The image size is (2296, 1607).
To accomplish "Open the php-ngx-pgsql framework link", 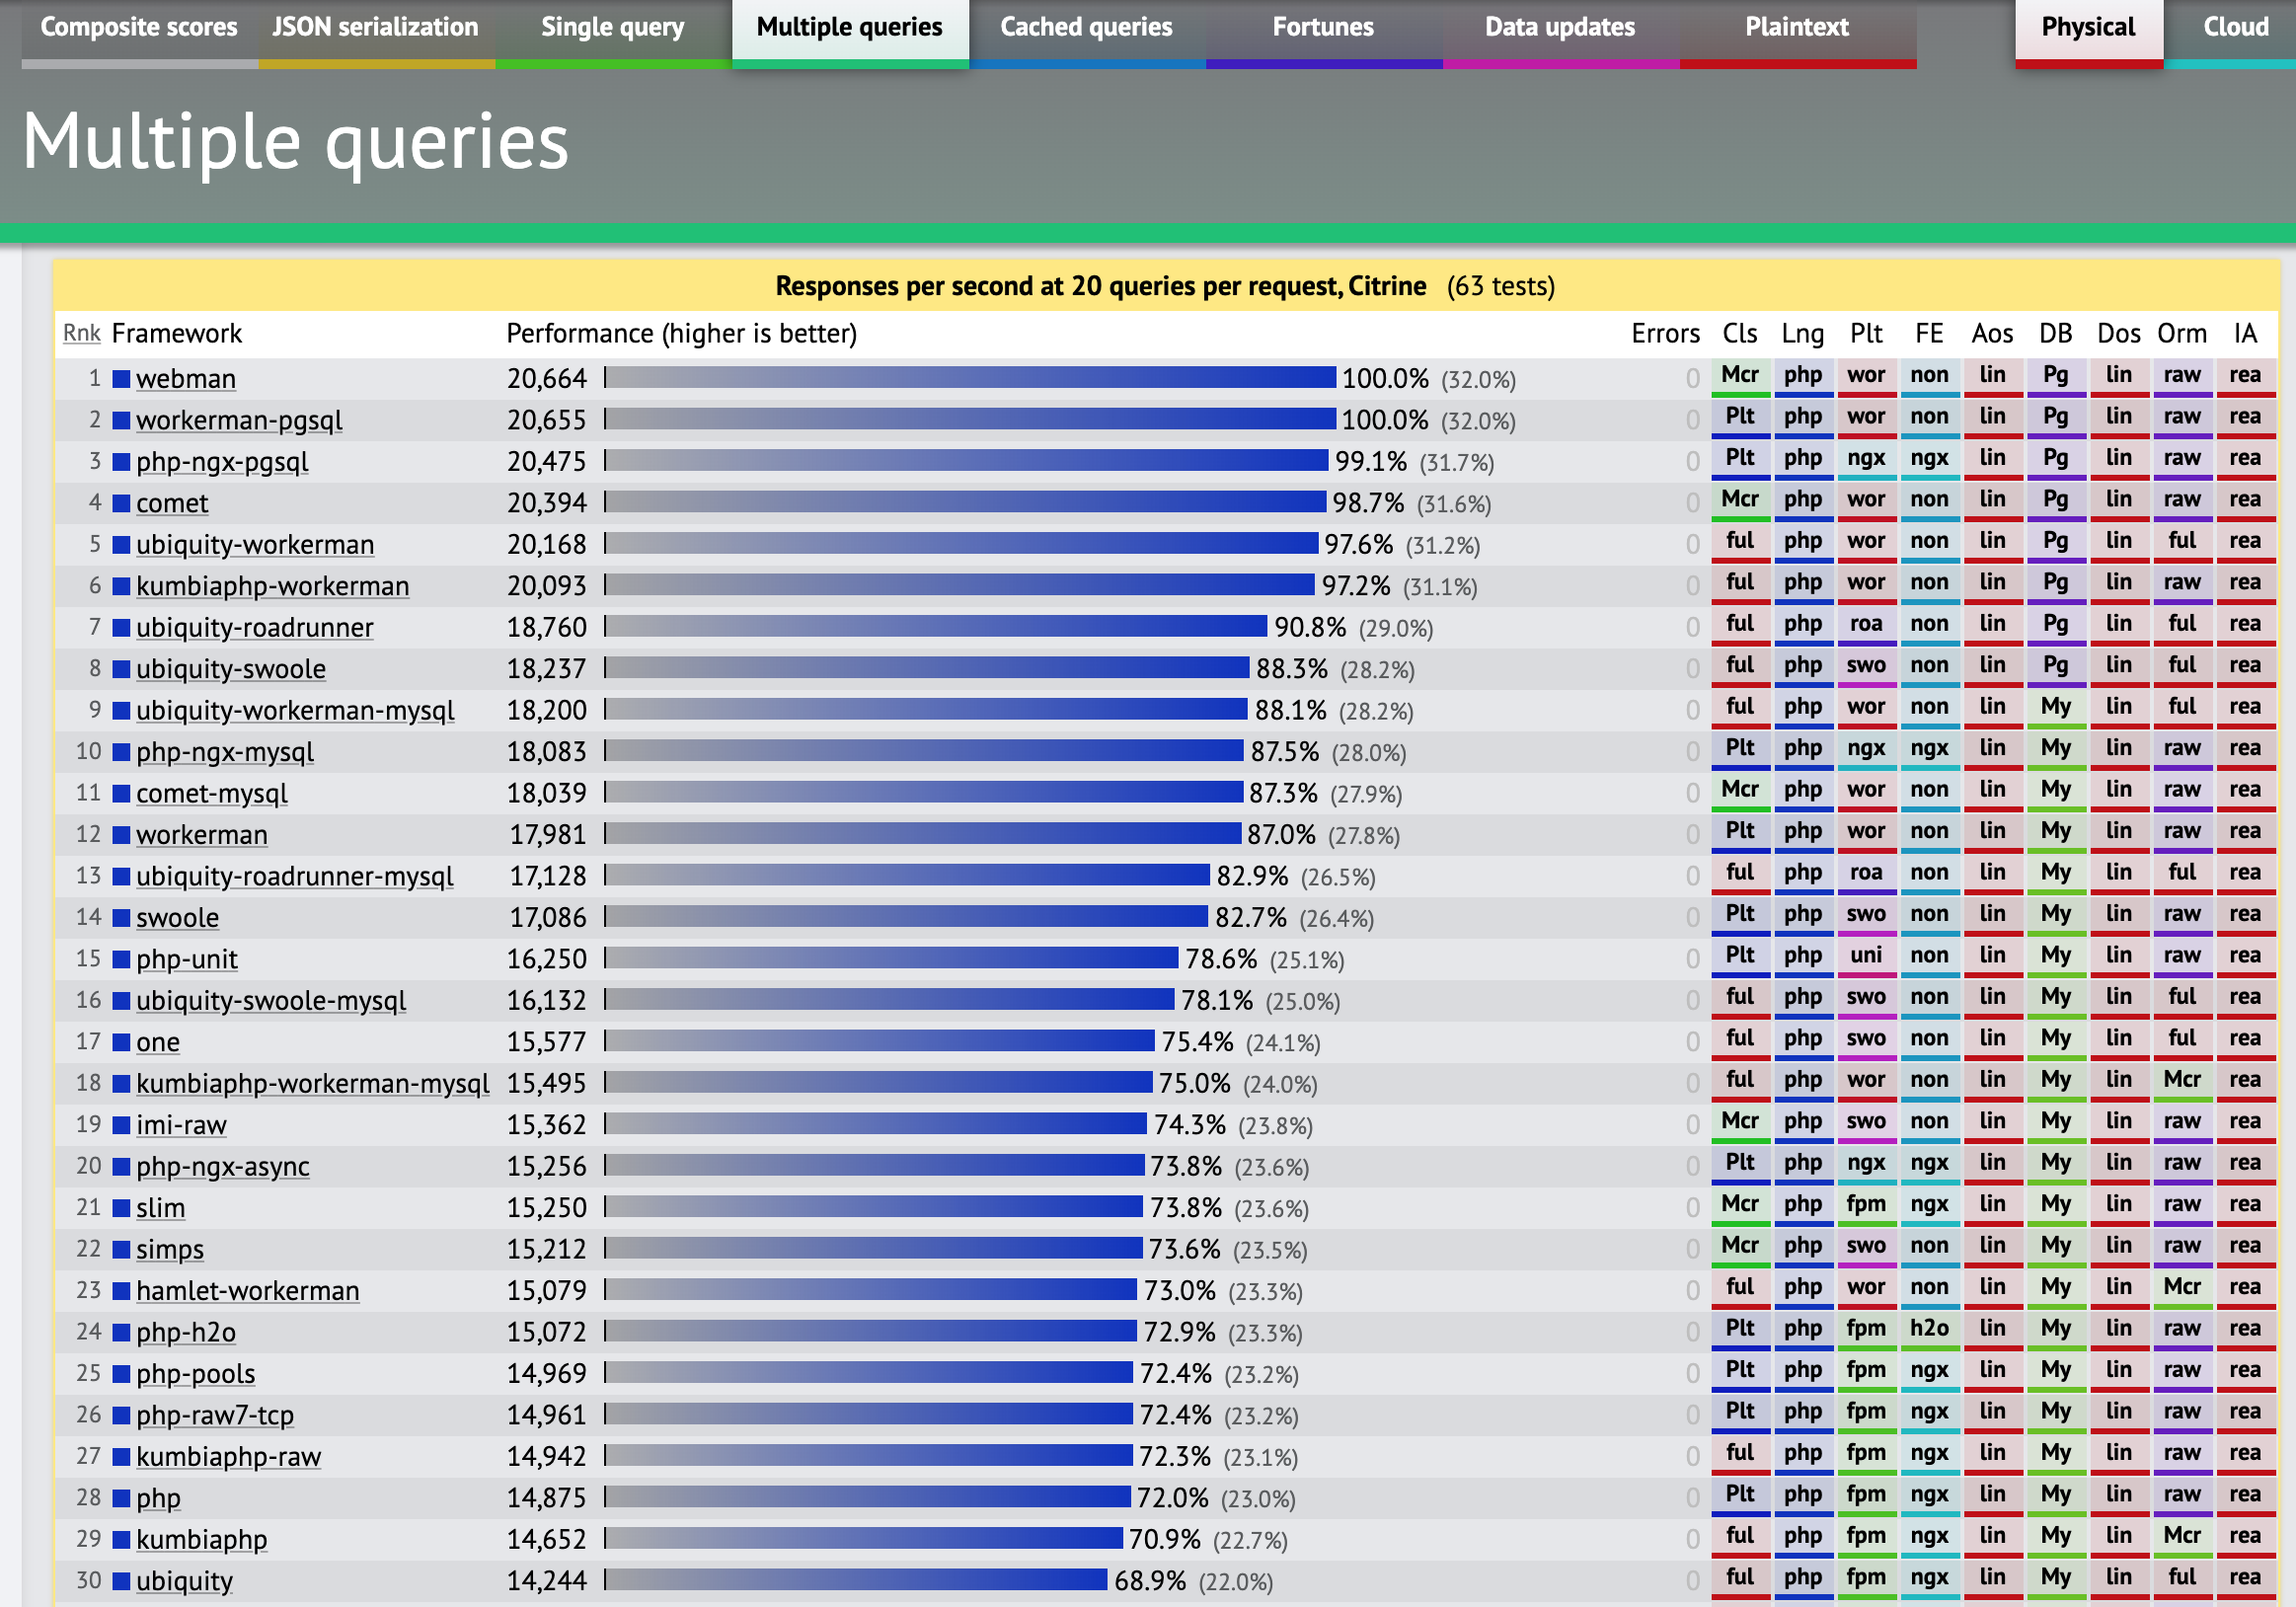I will point(222,462).
